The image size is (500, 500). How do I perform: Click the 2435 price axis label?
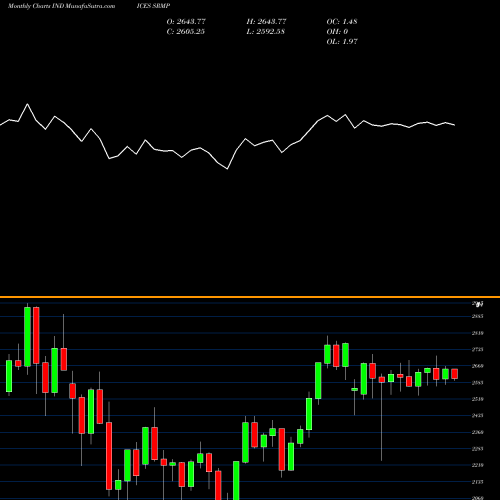coord(478,415)
